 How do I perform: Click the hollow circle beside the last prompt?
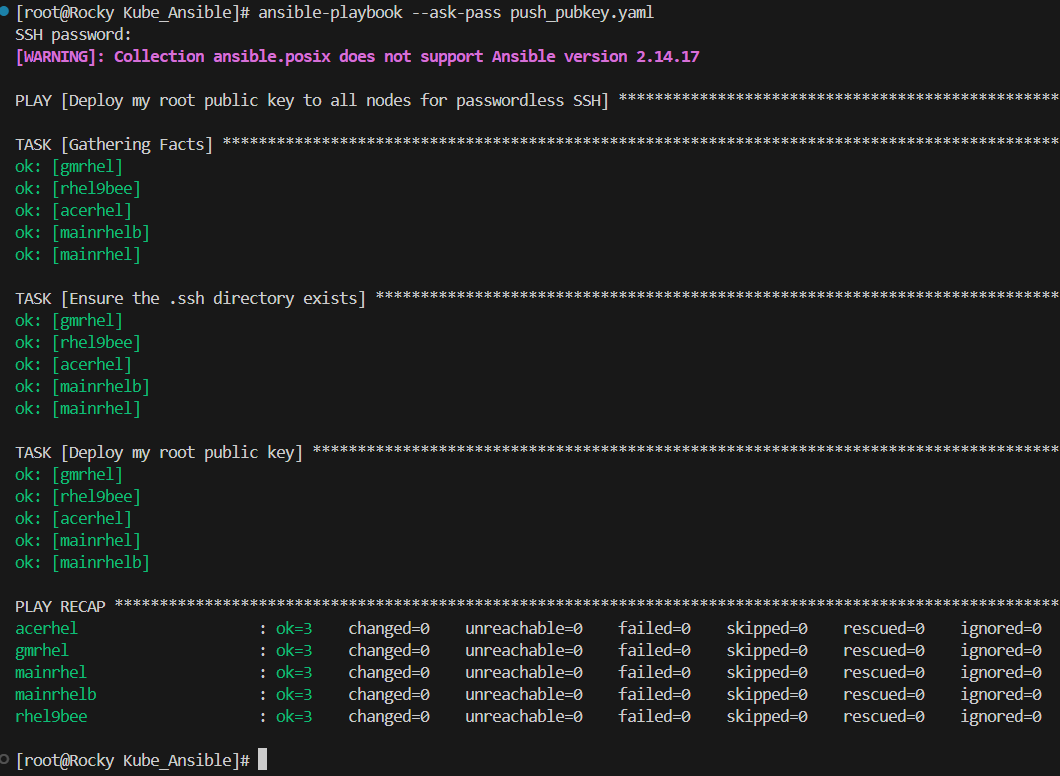click(6, 757)
